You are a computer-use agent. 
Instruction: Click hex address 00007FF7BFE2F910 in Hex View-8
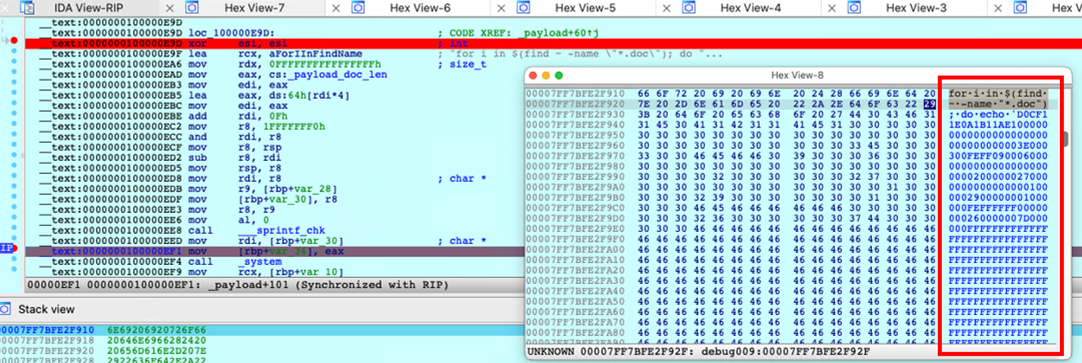[575, 93]
